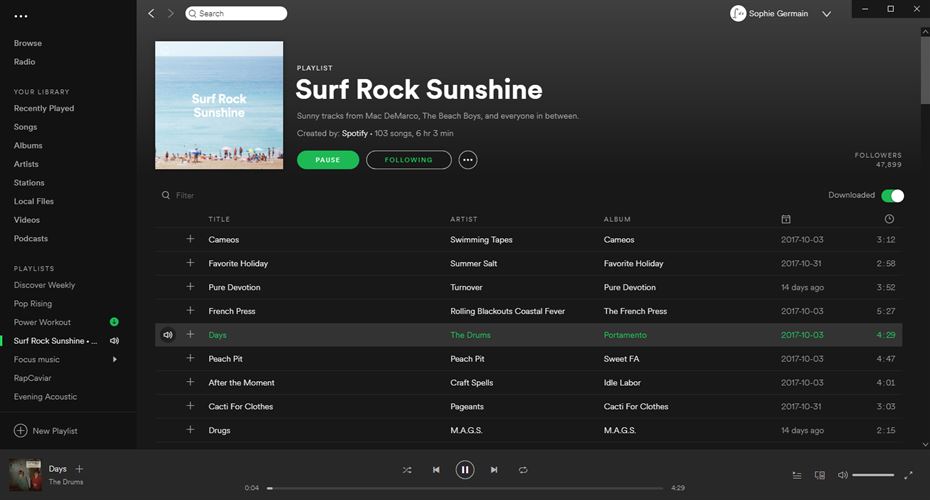Open the devices available menu

[820, 475]
